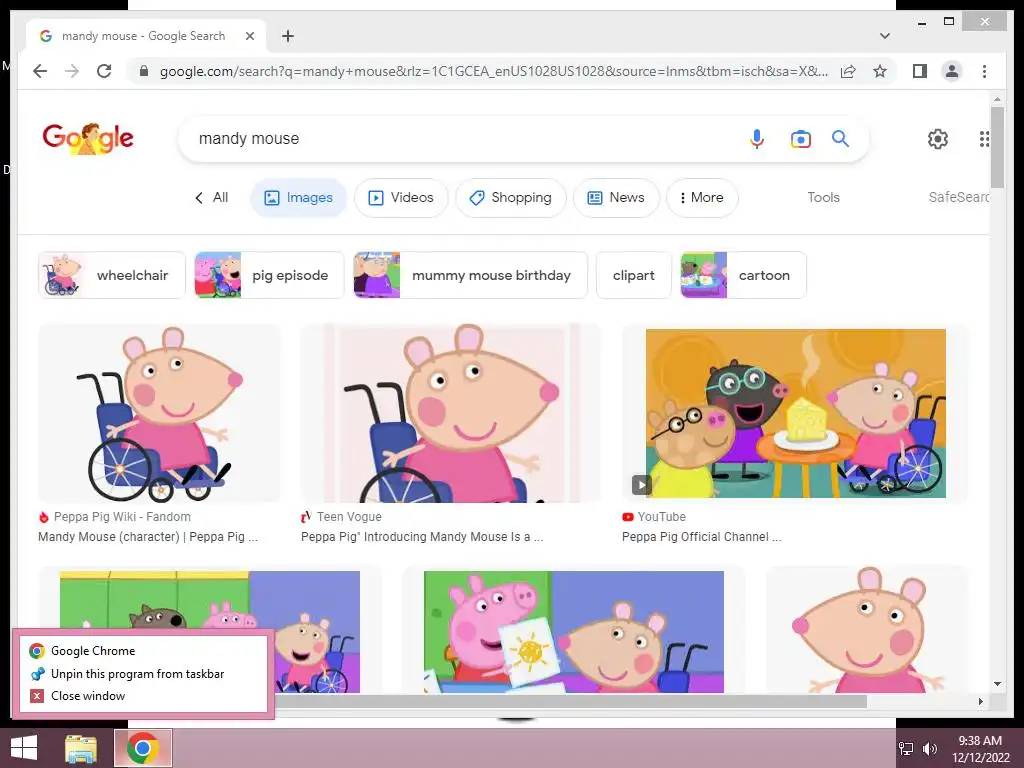Open Google quick settings gear icon
Screen dimensions: 1024x768
pyautogui.click(x=938, y=138)
